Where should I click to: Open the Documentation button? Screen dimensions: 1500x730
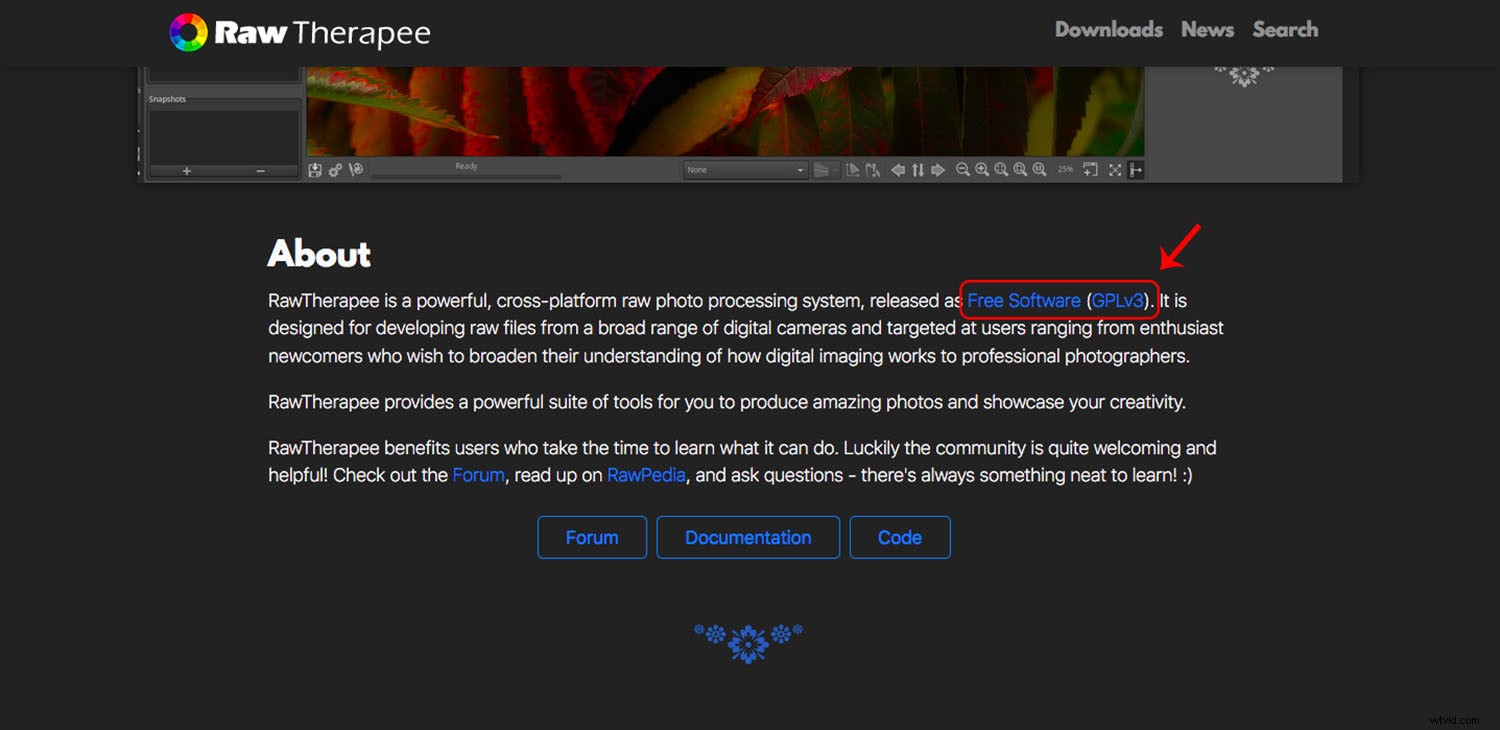(x=747, y=537)
